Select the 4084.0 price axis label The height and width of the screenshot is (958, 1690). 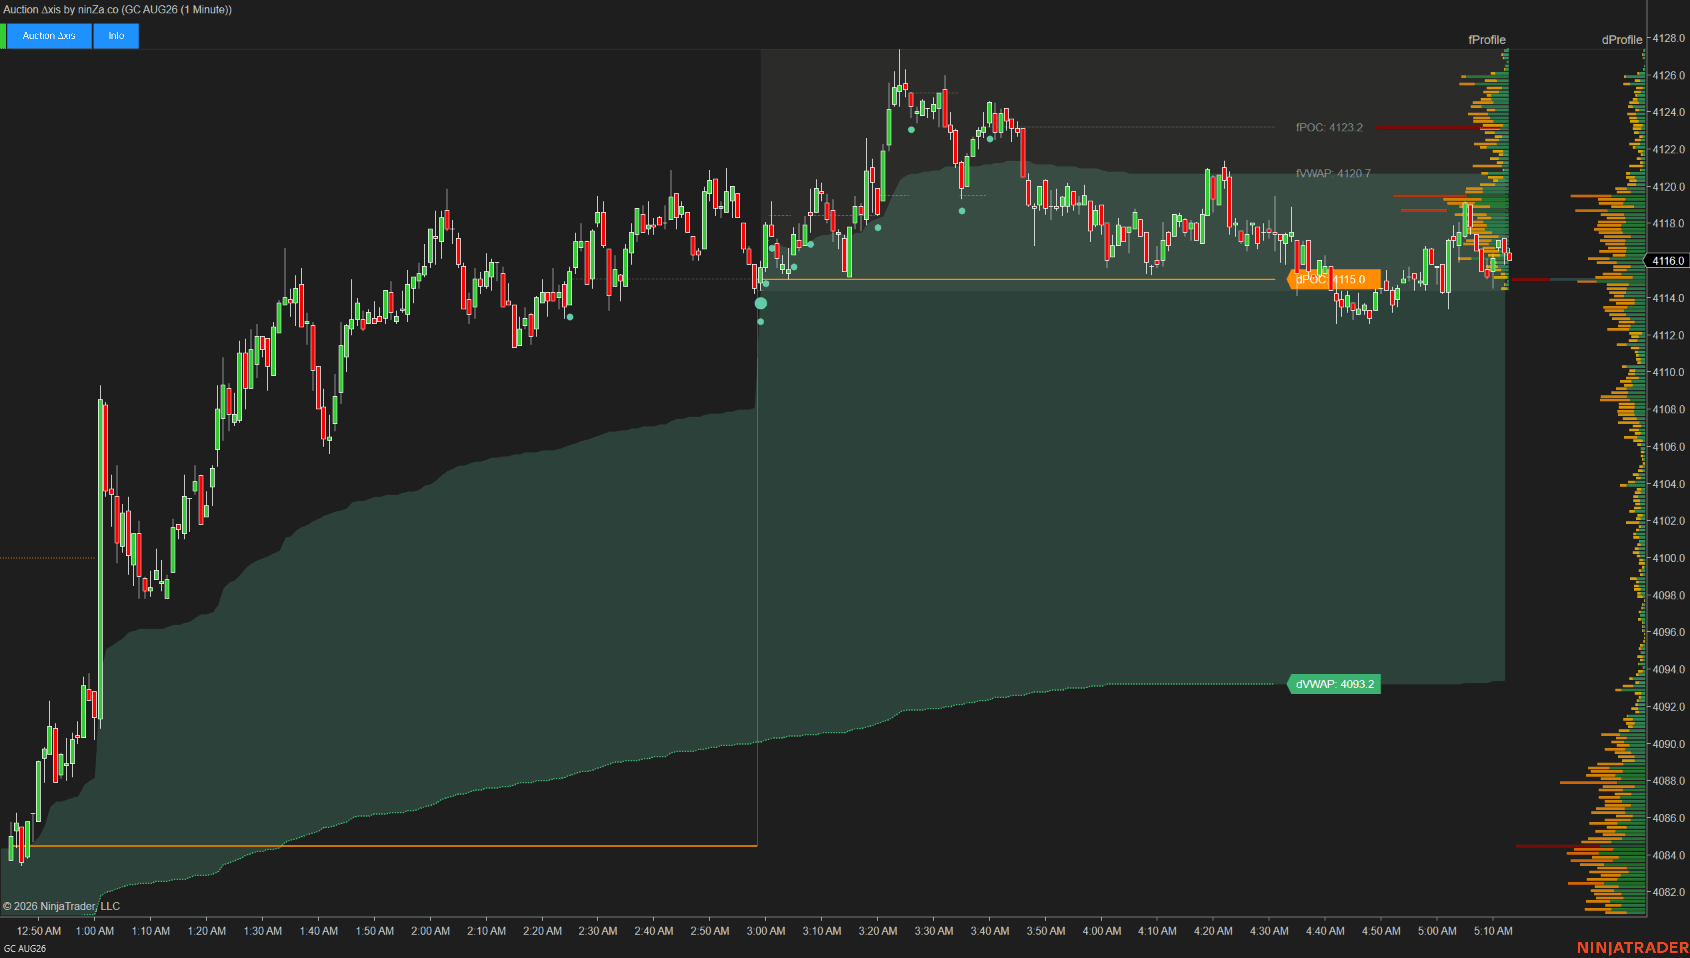(1669, 855)
